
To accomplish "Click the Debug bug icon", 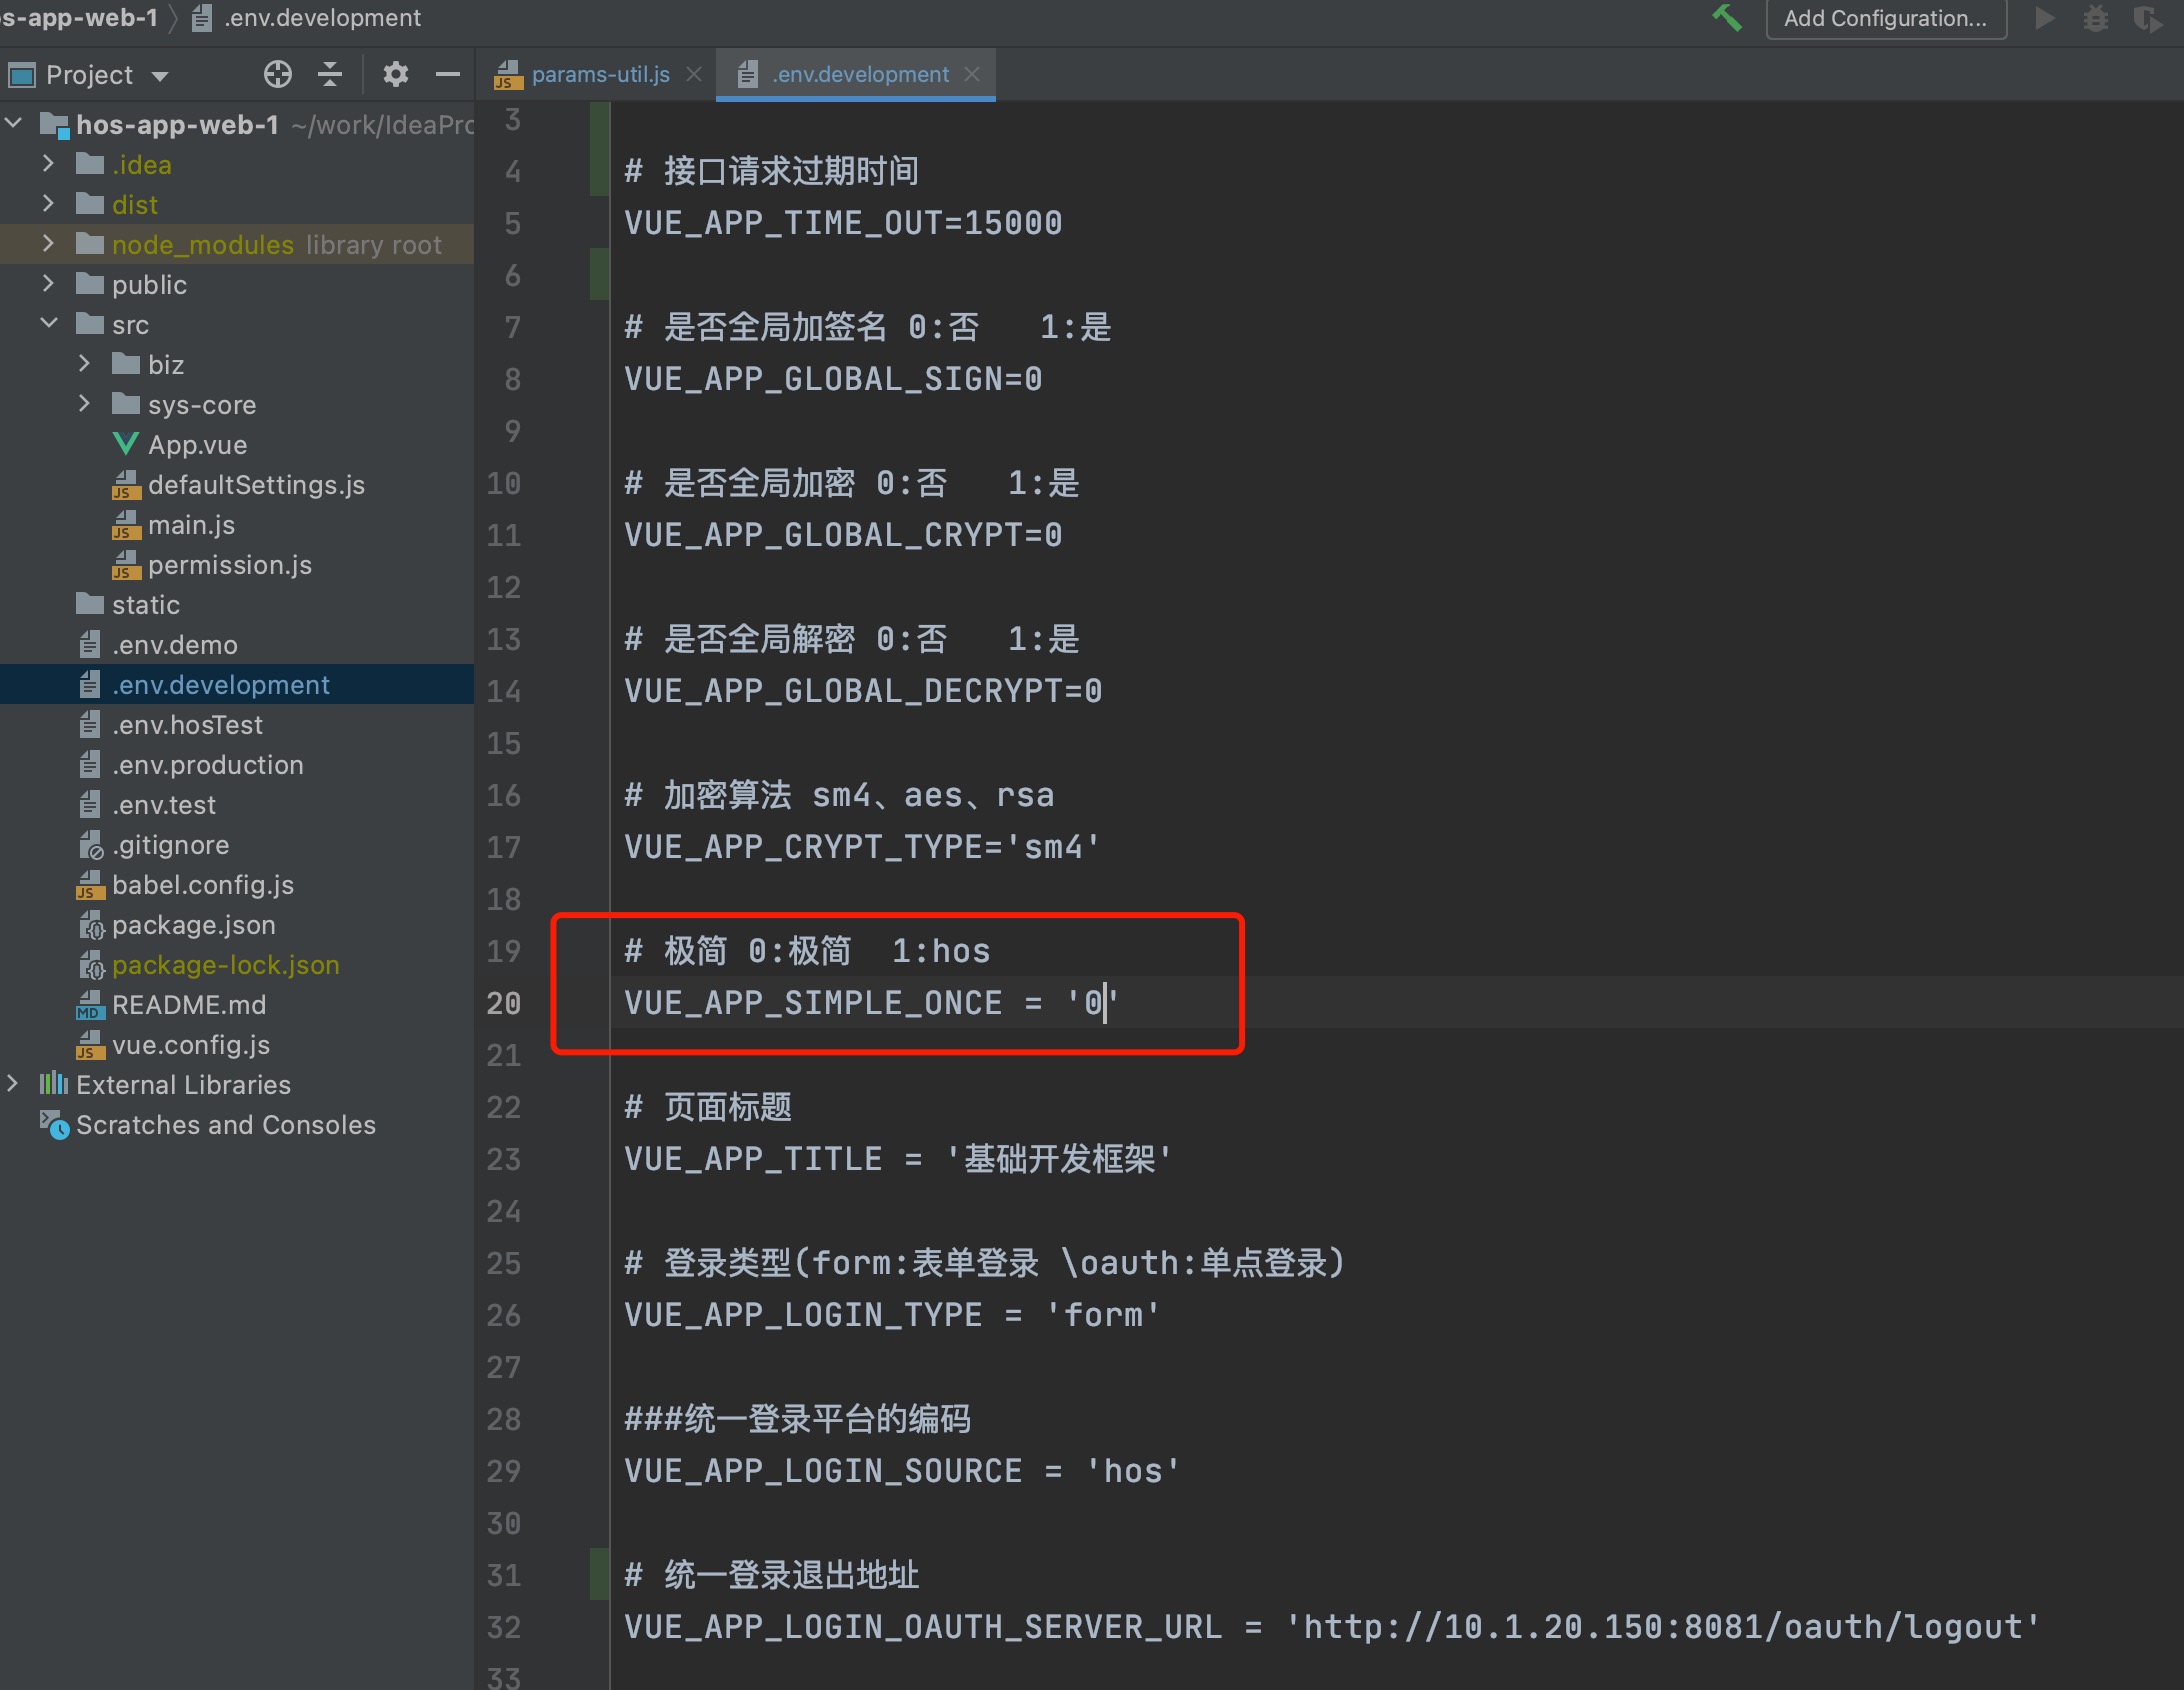I will [2096, 18].
